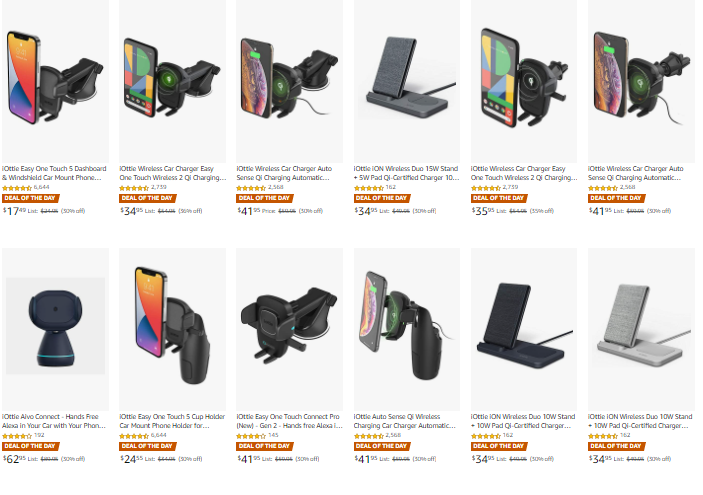Click the $35.95 wireless car charger price
Screen dimensions: 703x495
[484, 211]
